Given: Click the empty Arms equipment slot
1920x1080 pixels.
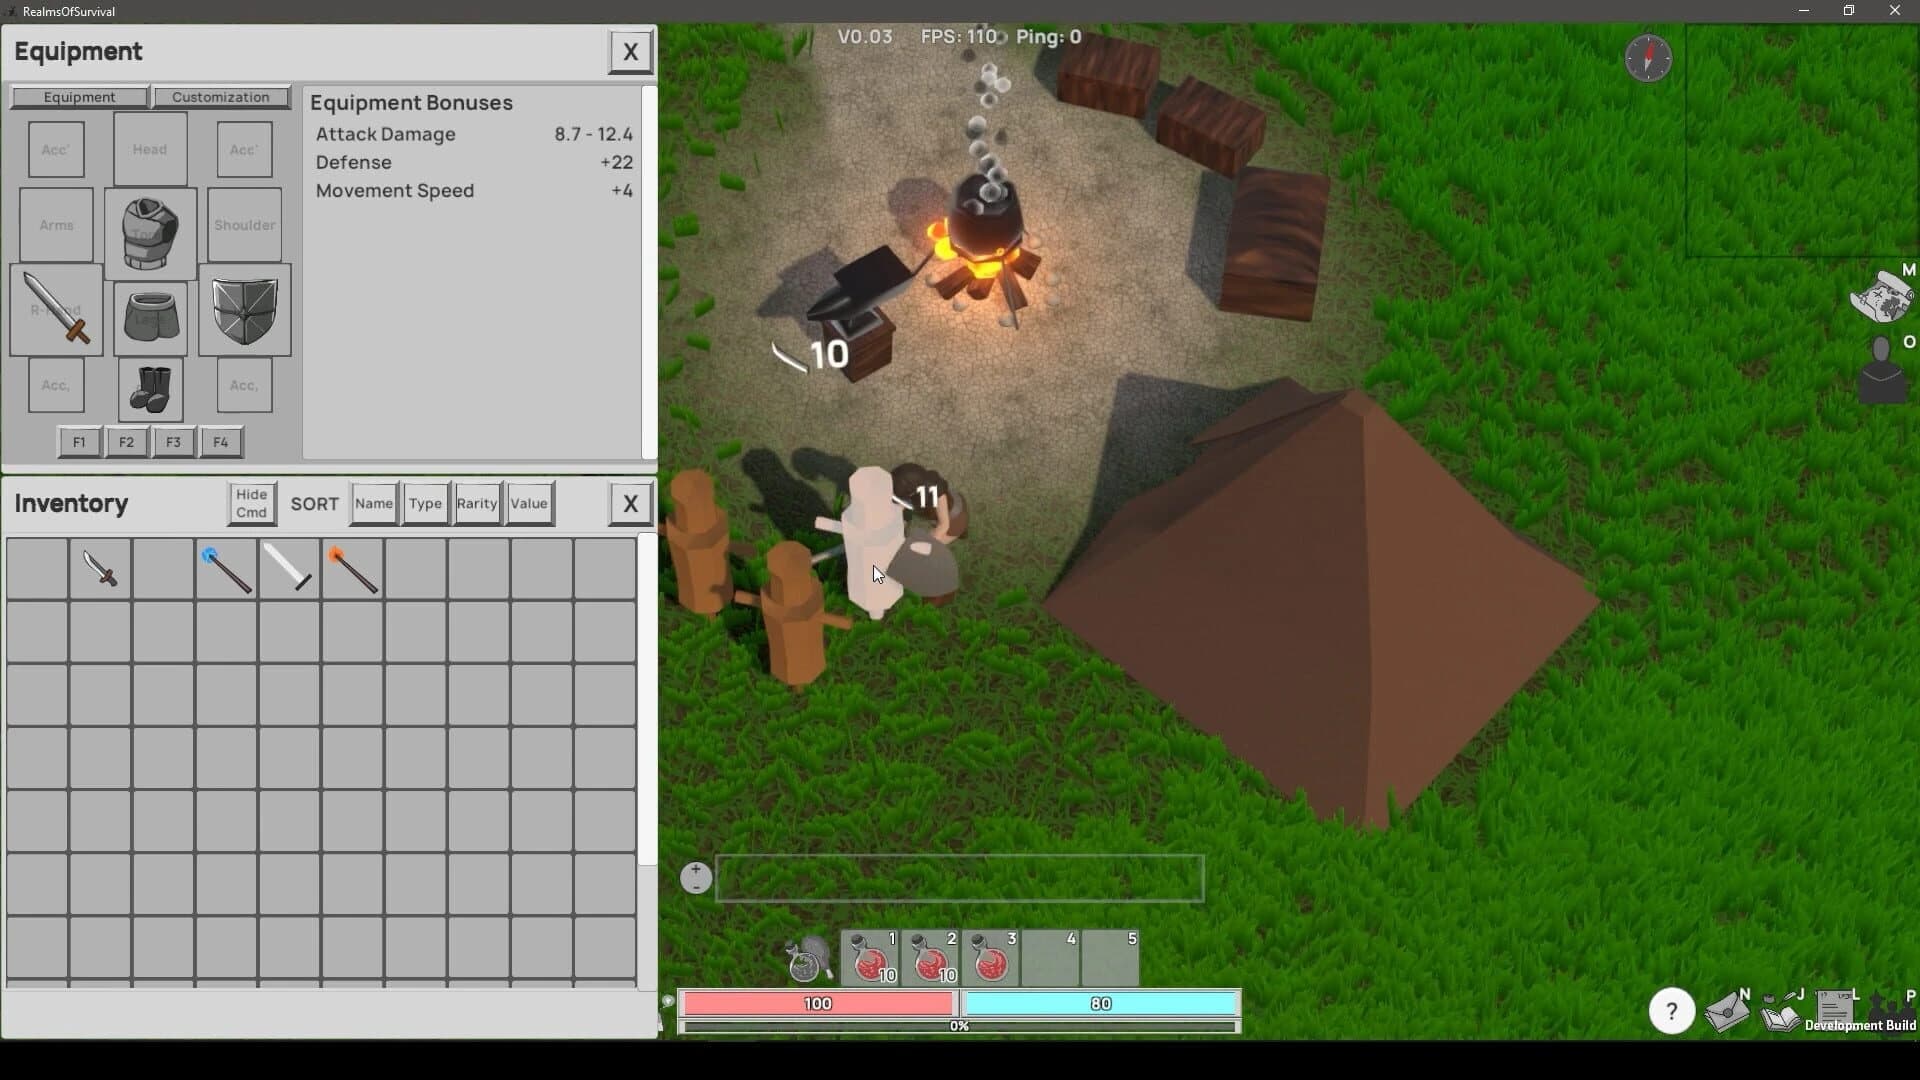Looking at the screenshot, I should coord(56,225).
